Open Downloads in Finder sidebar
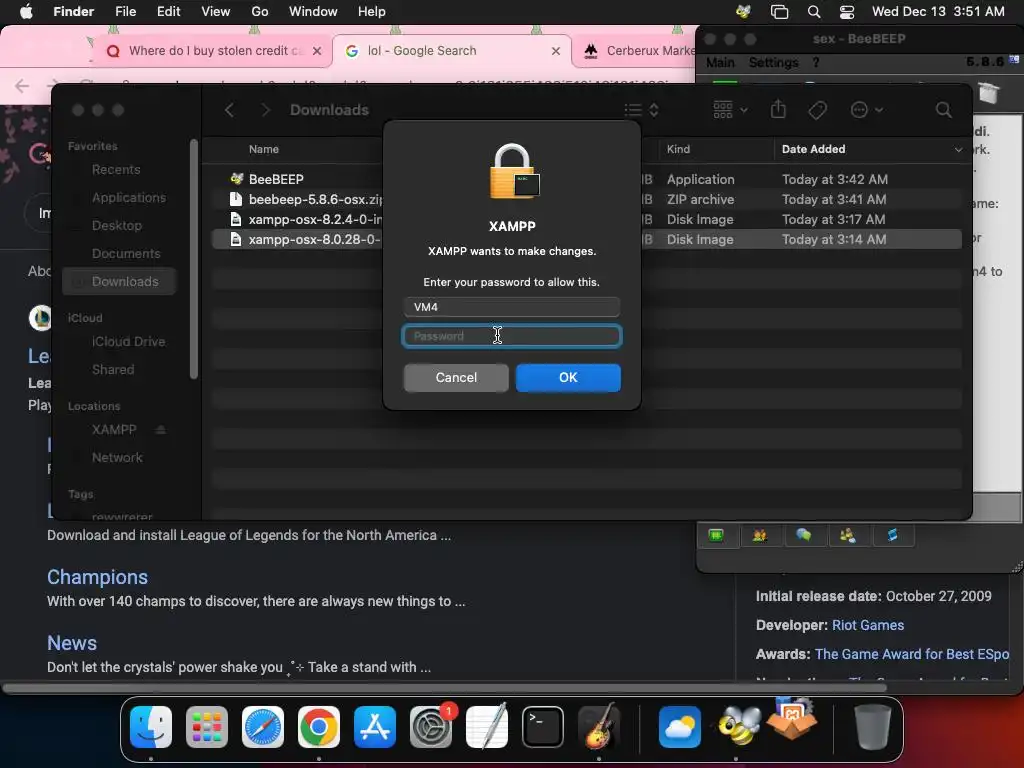1024x768 pixels. click(120, 281)
